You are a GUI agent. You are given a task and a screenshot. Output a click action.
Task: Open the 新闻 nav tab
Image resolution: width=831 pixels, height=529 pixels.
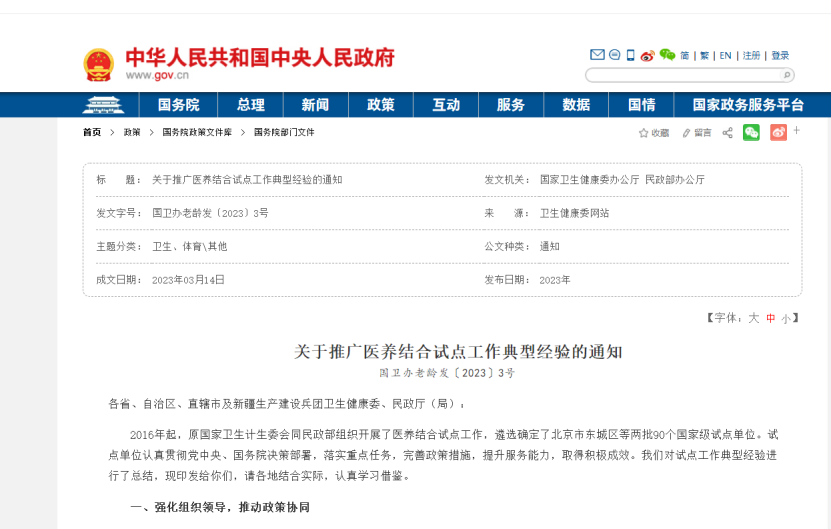pyautogui.click(x=316, y=105)
